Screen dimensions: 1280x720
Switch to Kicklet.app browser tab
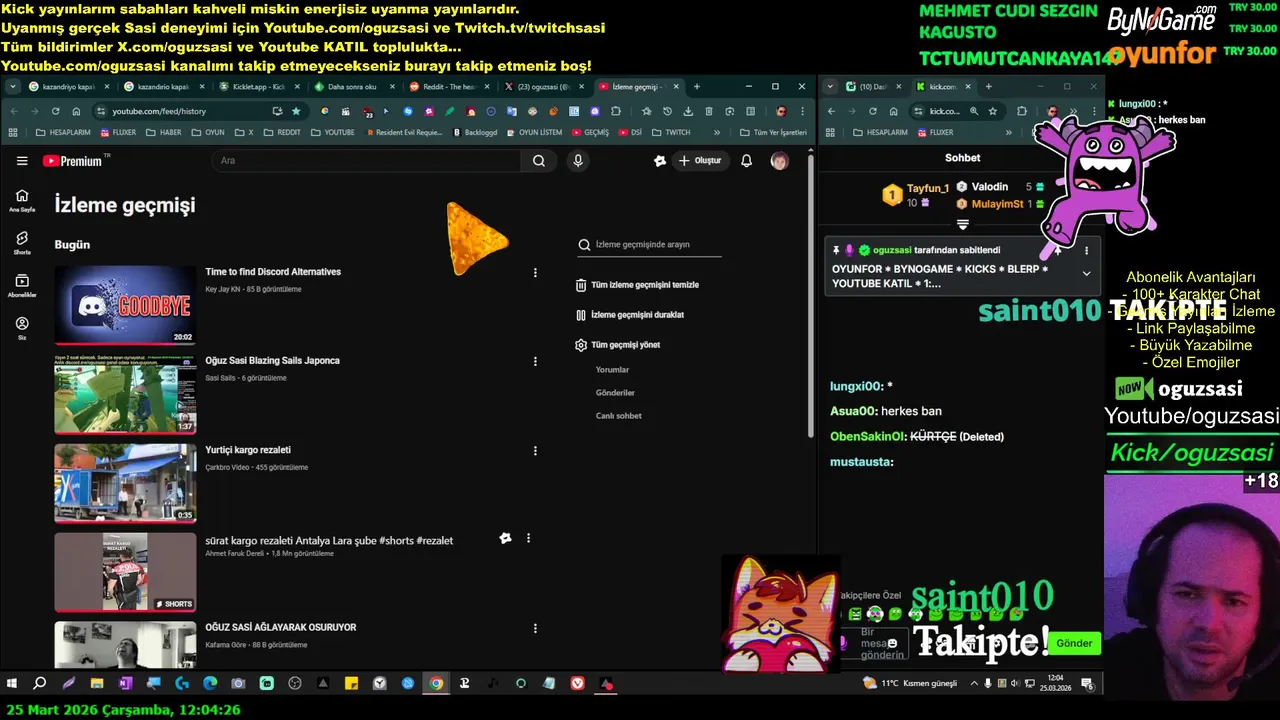point(258,87)
